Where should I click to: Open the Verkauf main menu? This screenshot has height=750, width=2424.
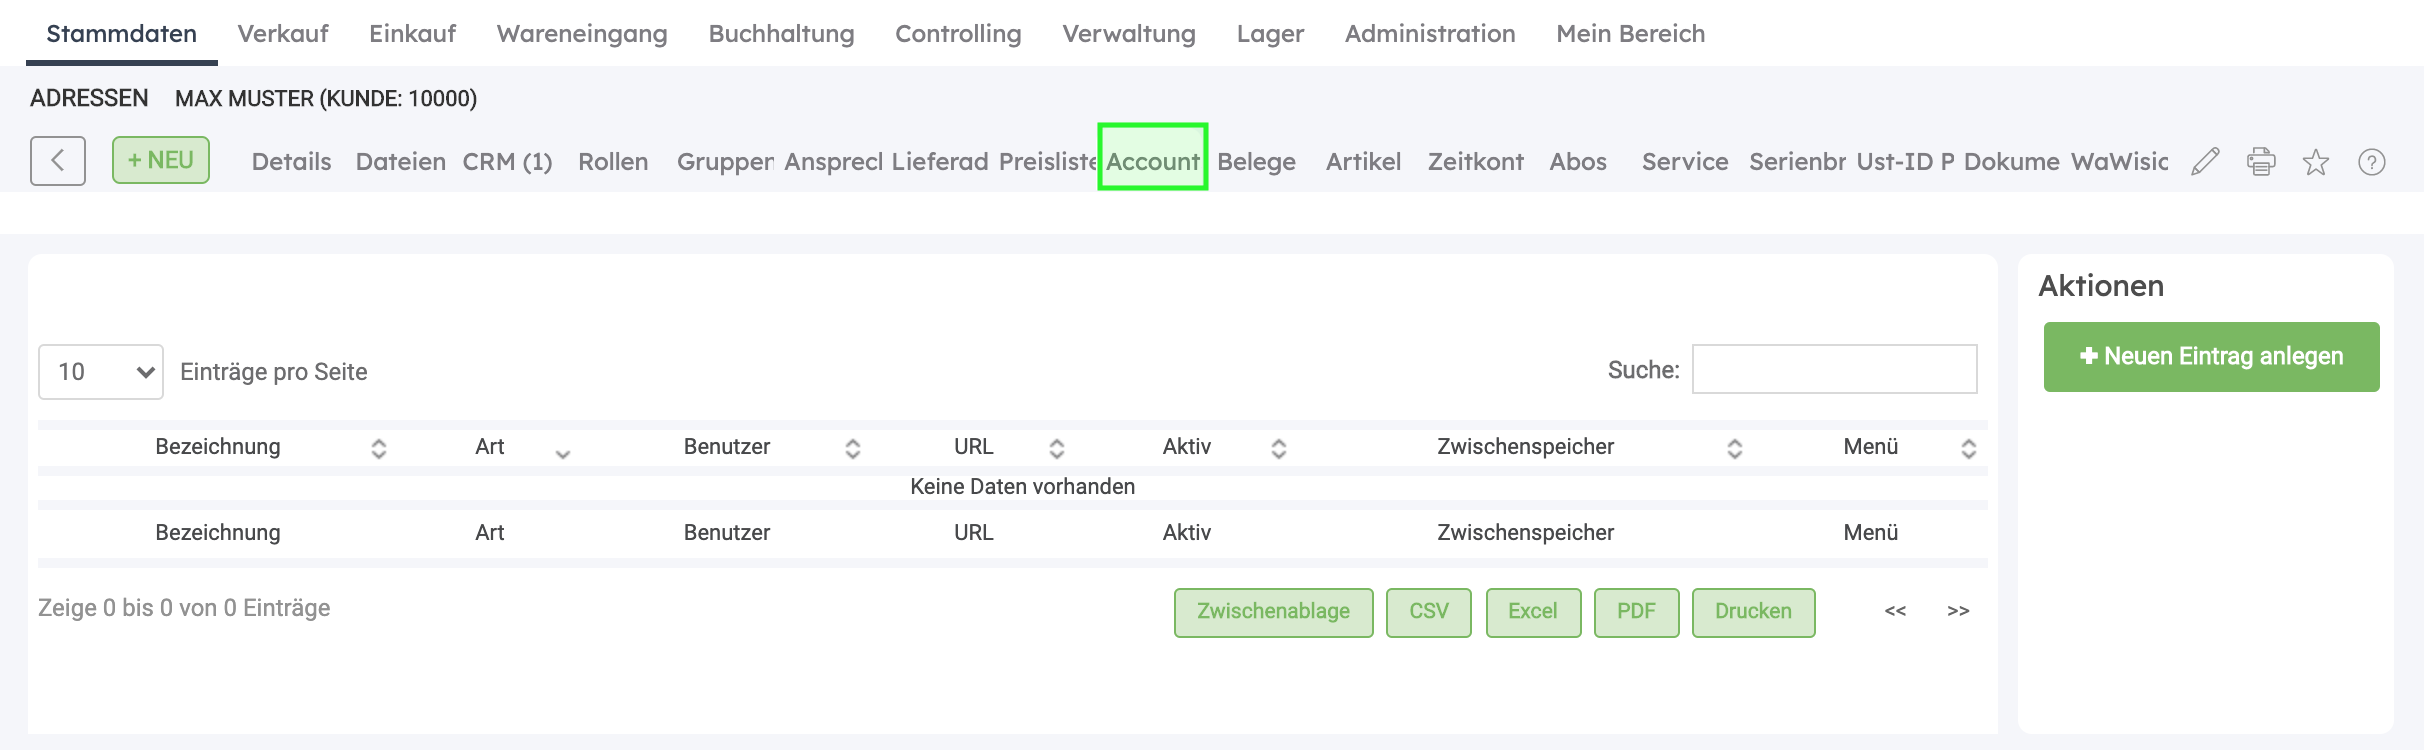[x=283, y=34]
